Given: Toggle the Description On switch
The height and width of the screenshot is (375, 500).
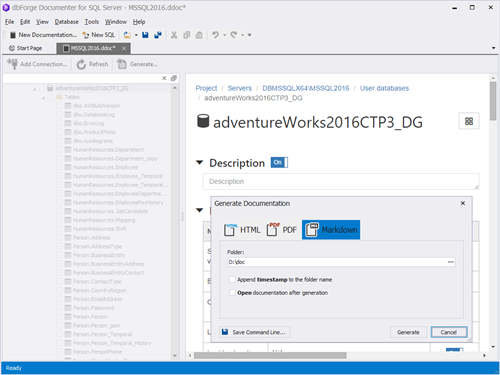Looking at the screenshot, I should (279, 162).
